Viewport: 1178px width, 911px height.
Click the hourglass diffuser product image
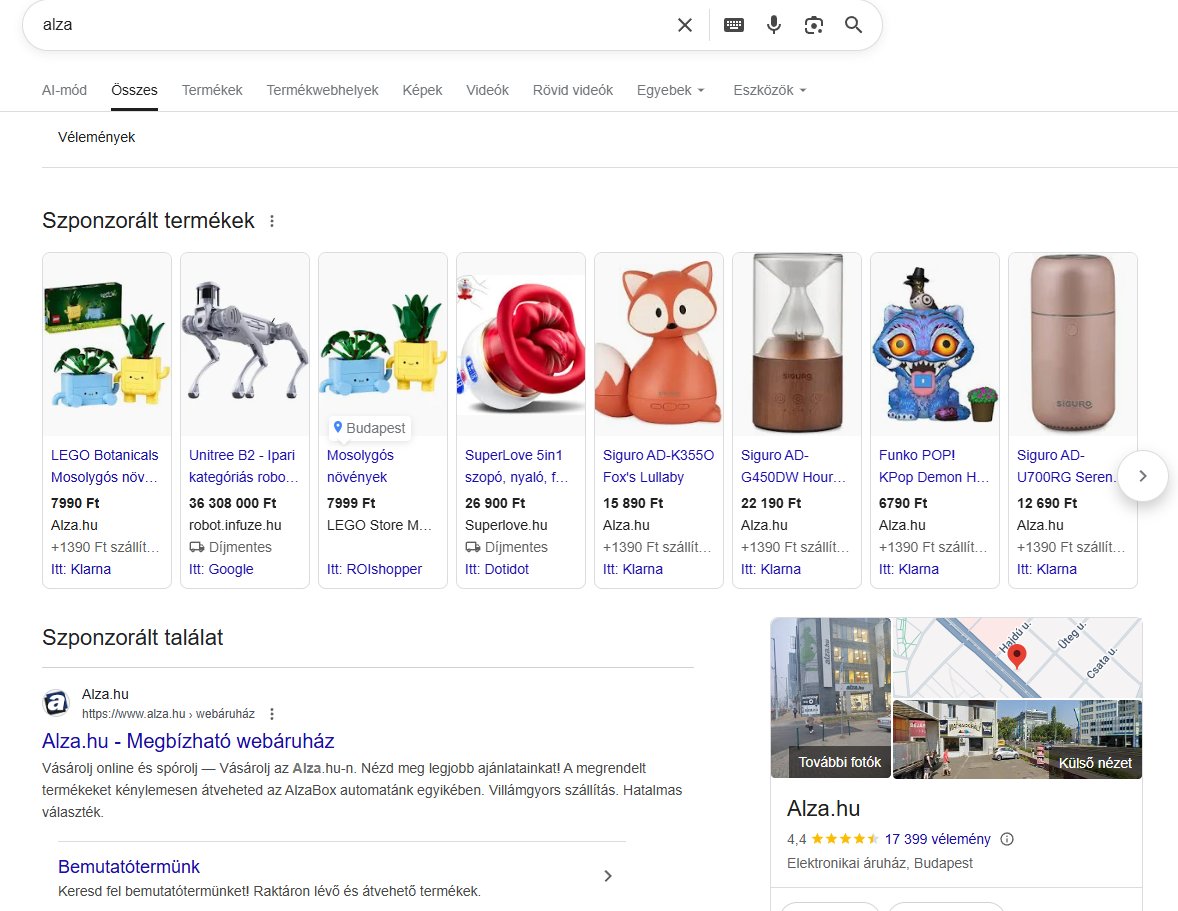click(x=796, y=345)
